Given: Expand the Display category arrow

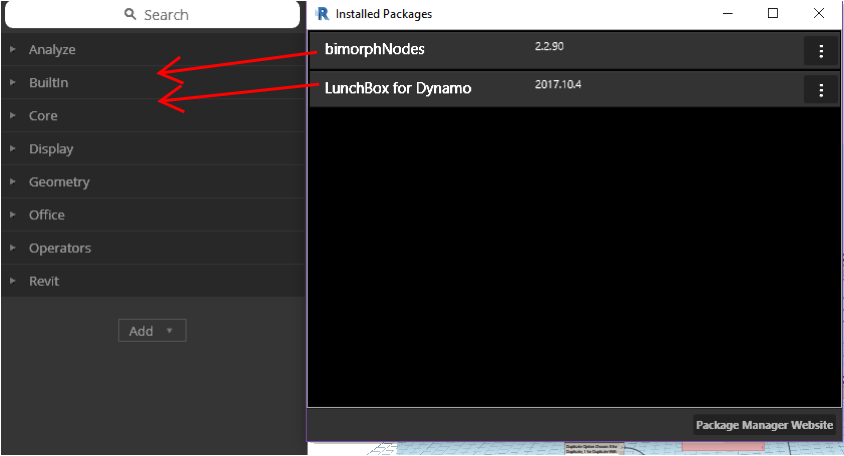Looking at the screenshot, I should (12, 149).
